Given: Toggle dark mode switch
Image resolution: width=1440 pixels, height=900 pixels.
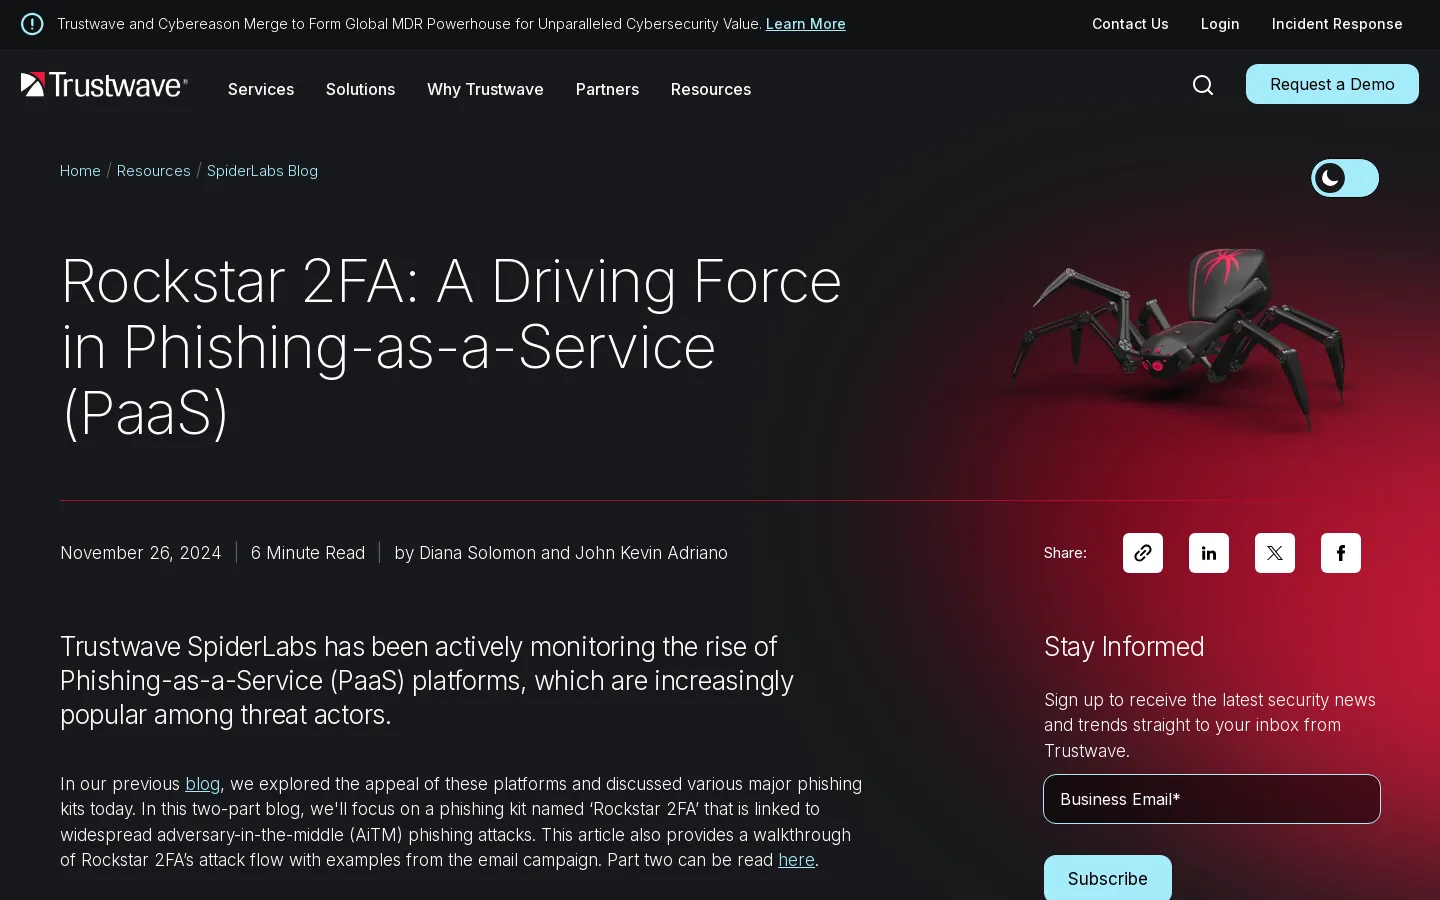Looking at the screenshot, I should [1345, 179].
